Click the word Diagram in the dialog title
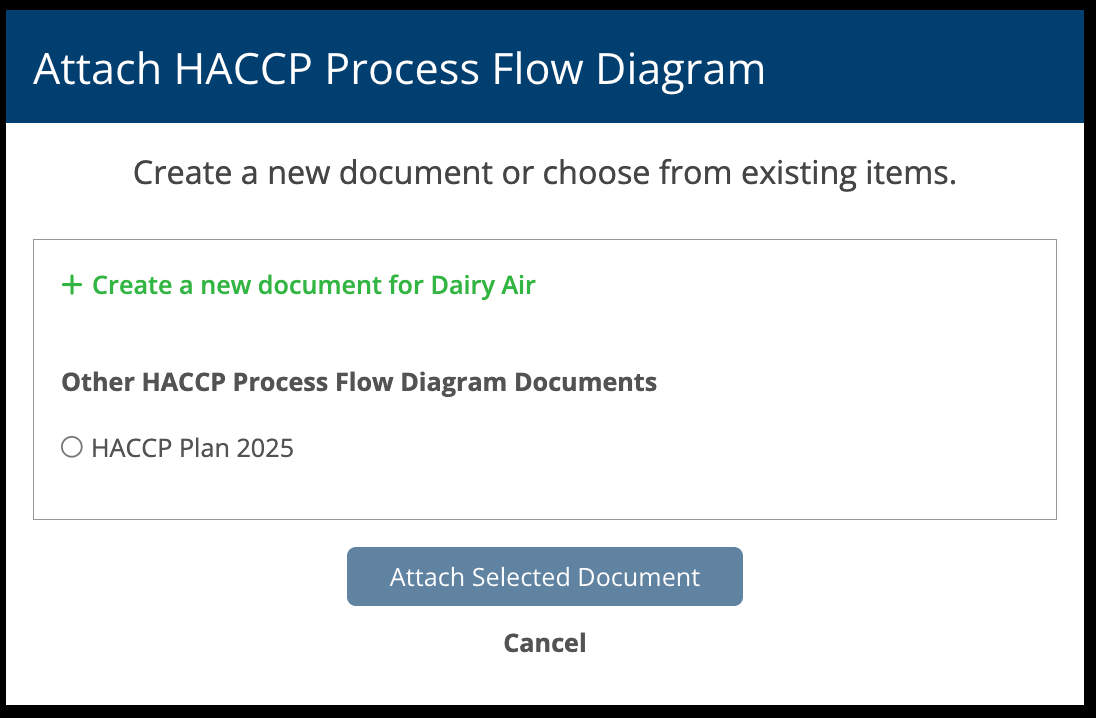 [x=680, y=70]
